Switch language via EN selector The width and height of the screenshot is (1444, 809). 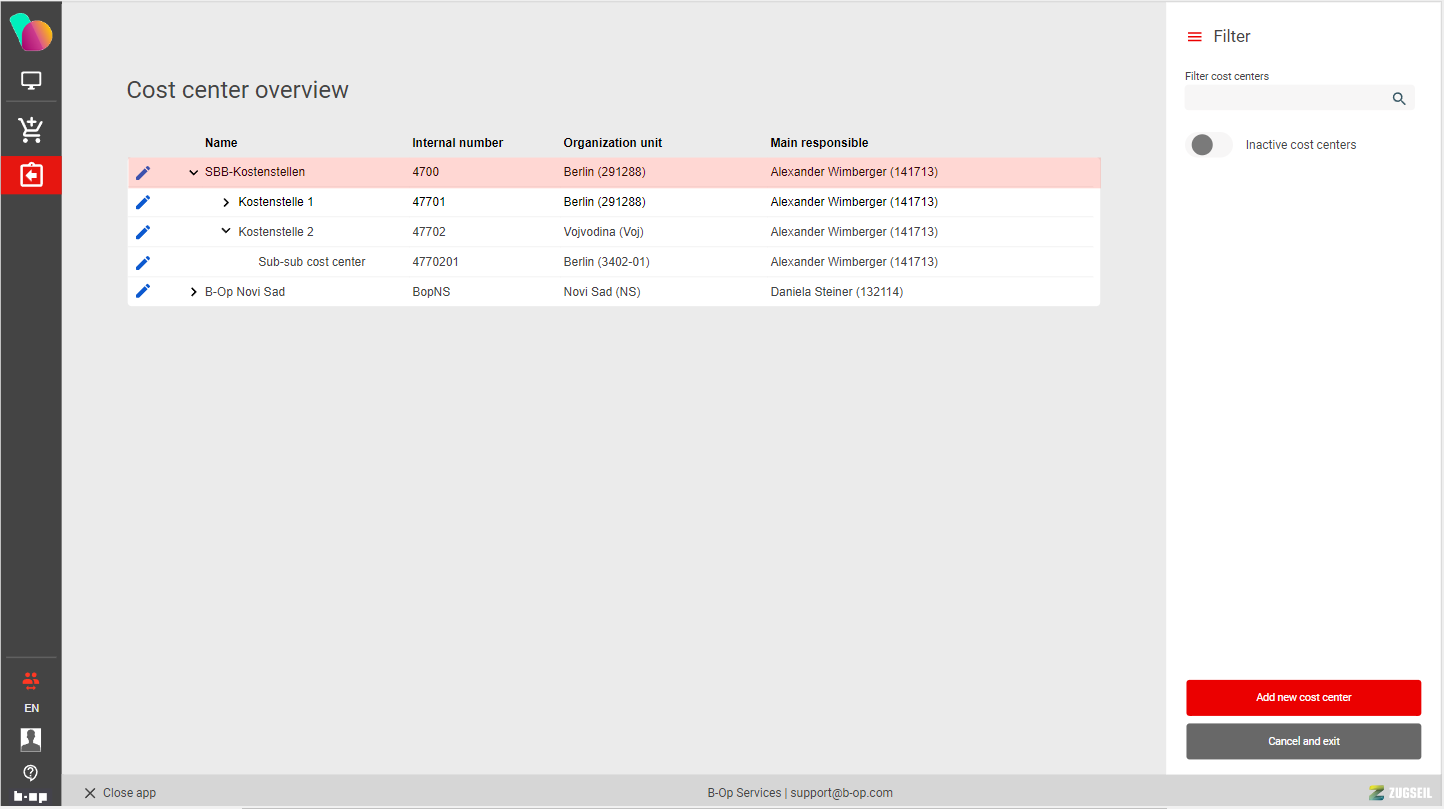tap(31, 708)
